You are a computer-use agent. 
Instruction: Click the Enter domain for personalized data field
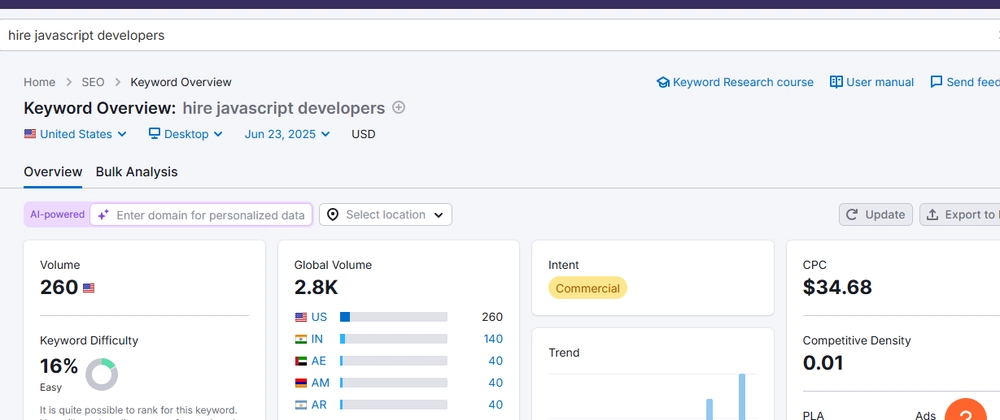point(201,215)
